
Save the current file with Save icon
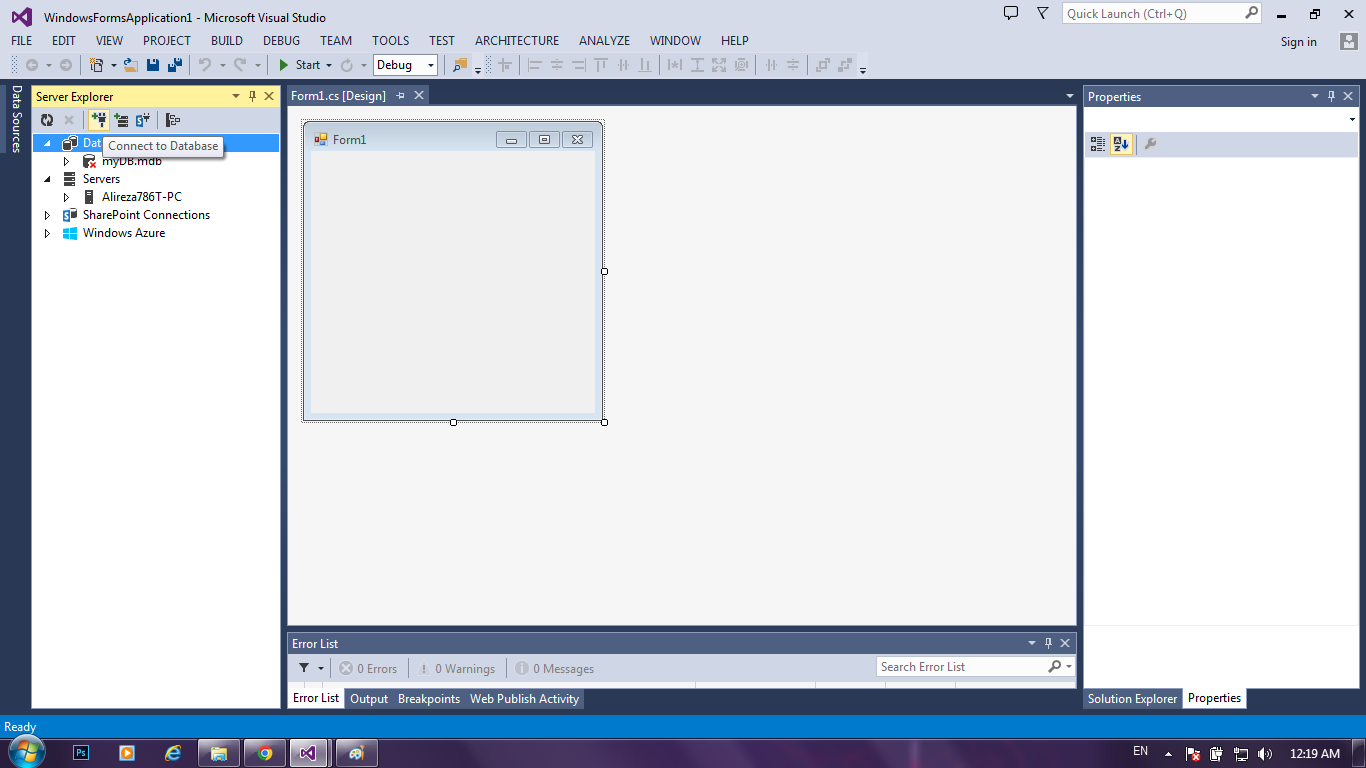pyautogui.click(x=153, y=65)
